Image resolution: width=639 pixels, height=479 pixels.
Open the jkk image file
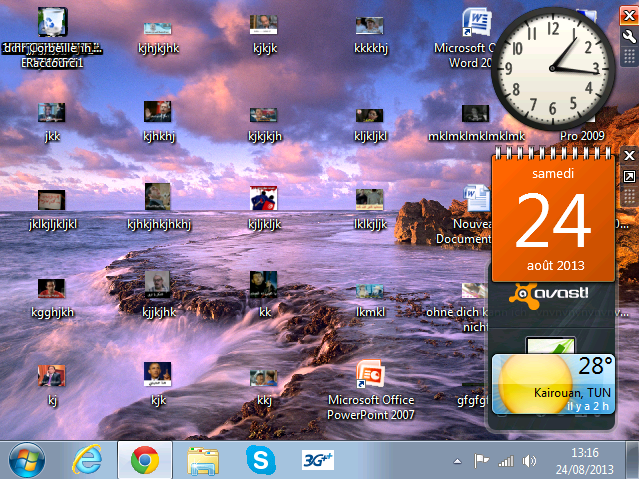pos(52,113)
